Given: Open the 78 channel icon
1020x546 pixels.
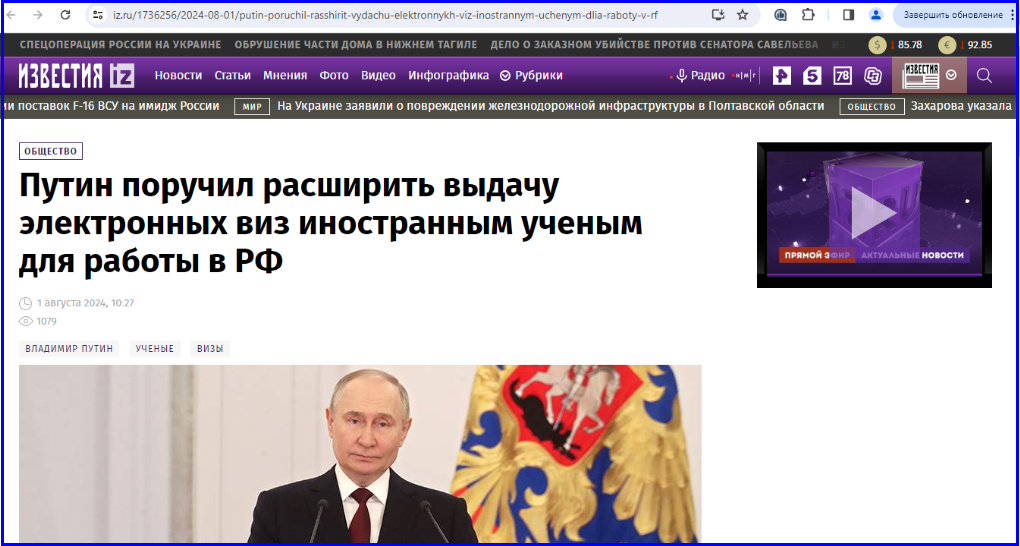Looking at the screenshot, I should (842, 76).
